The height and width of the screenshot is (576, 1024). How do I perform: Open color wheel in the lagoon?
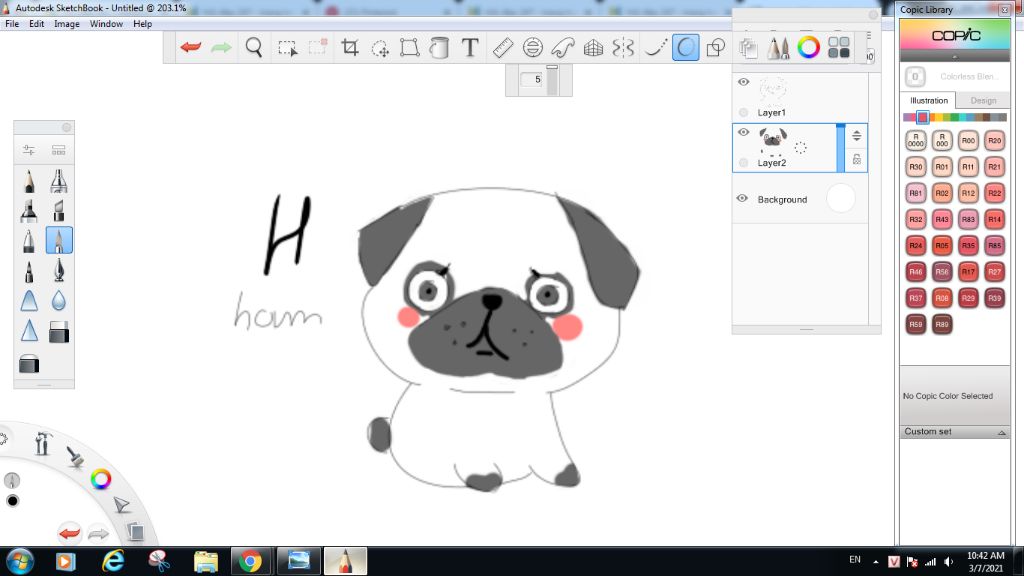[x=101, y=479]
